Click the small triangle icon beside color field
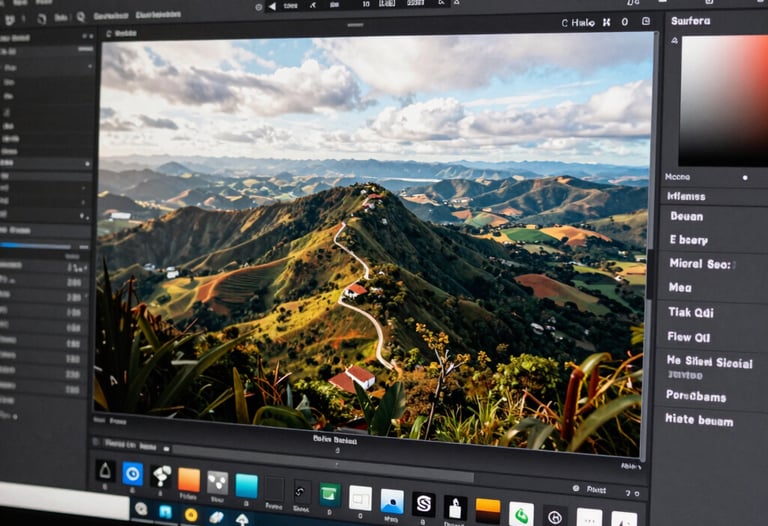The width and height of the screenshot is (768, 526). 674,41
